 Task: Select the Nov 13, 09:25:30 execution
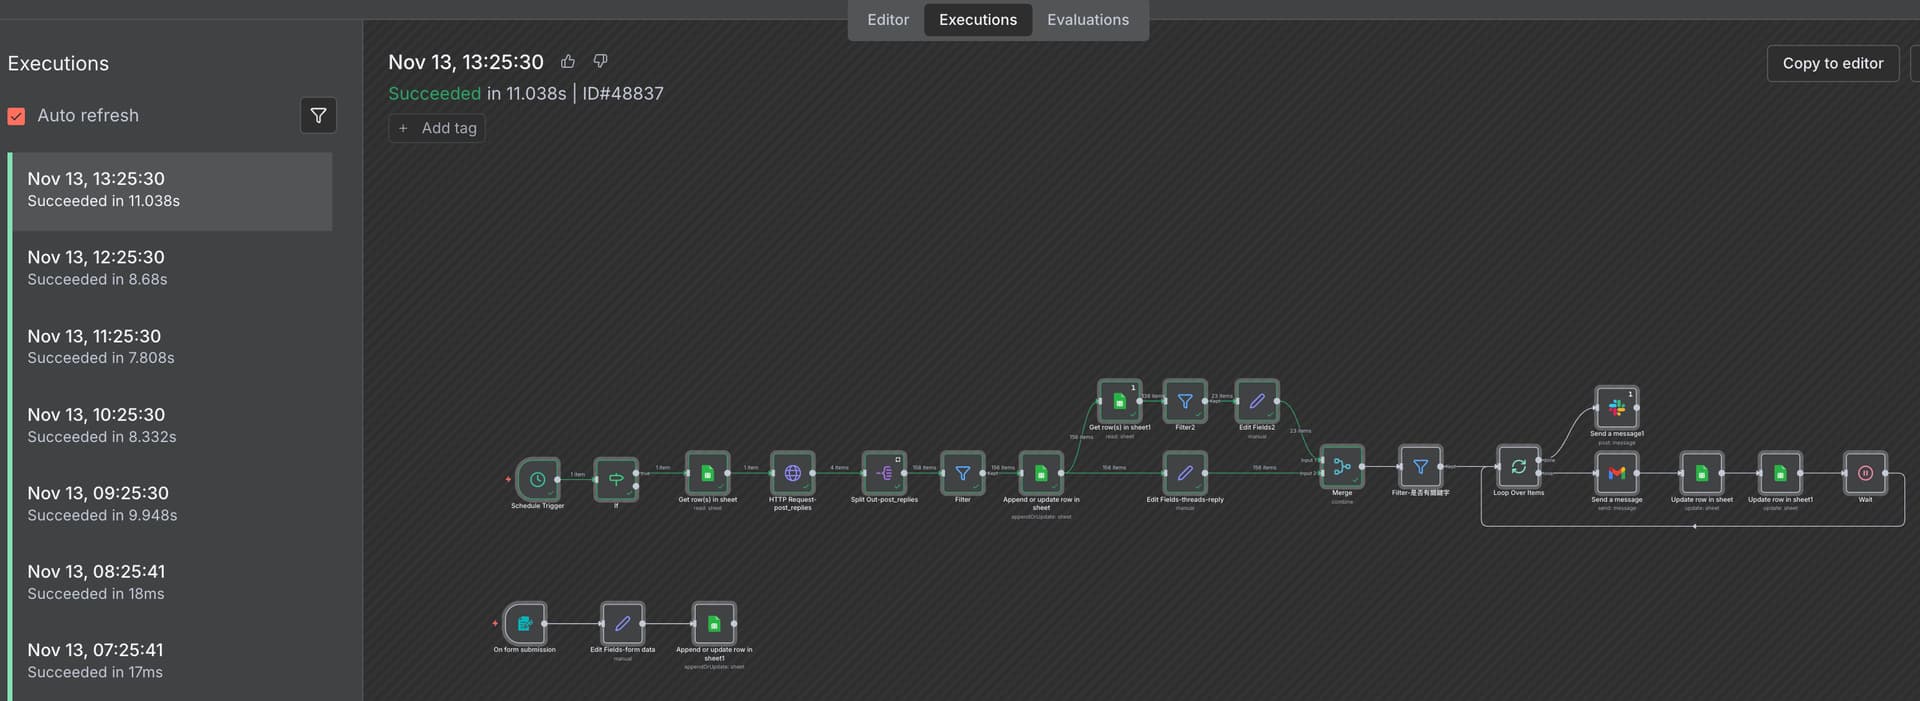point(172,504)
